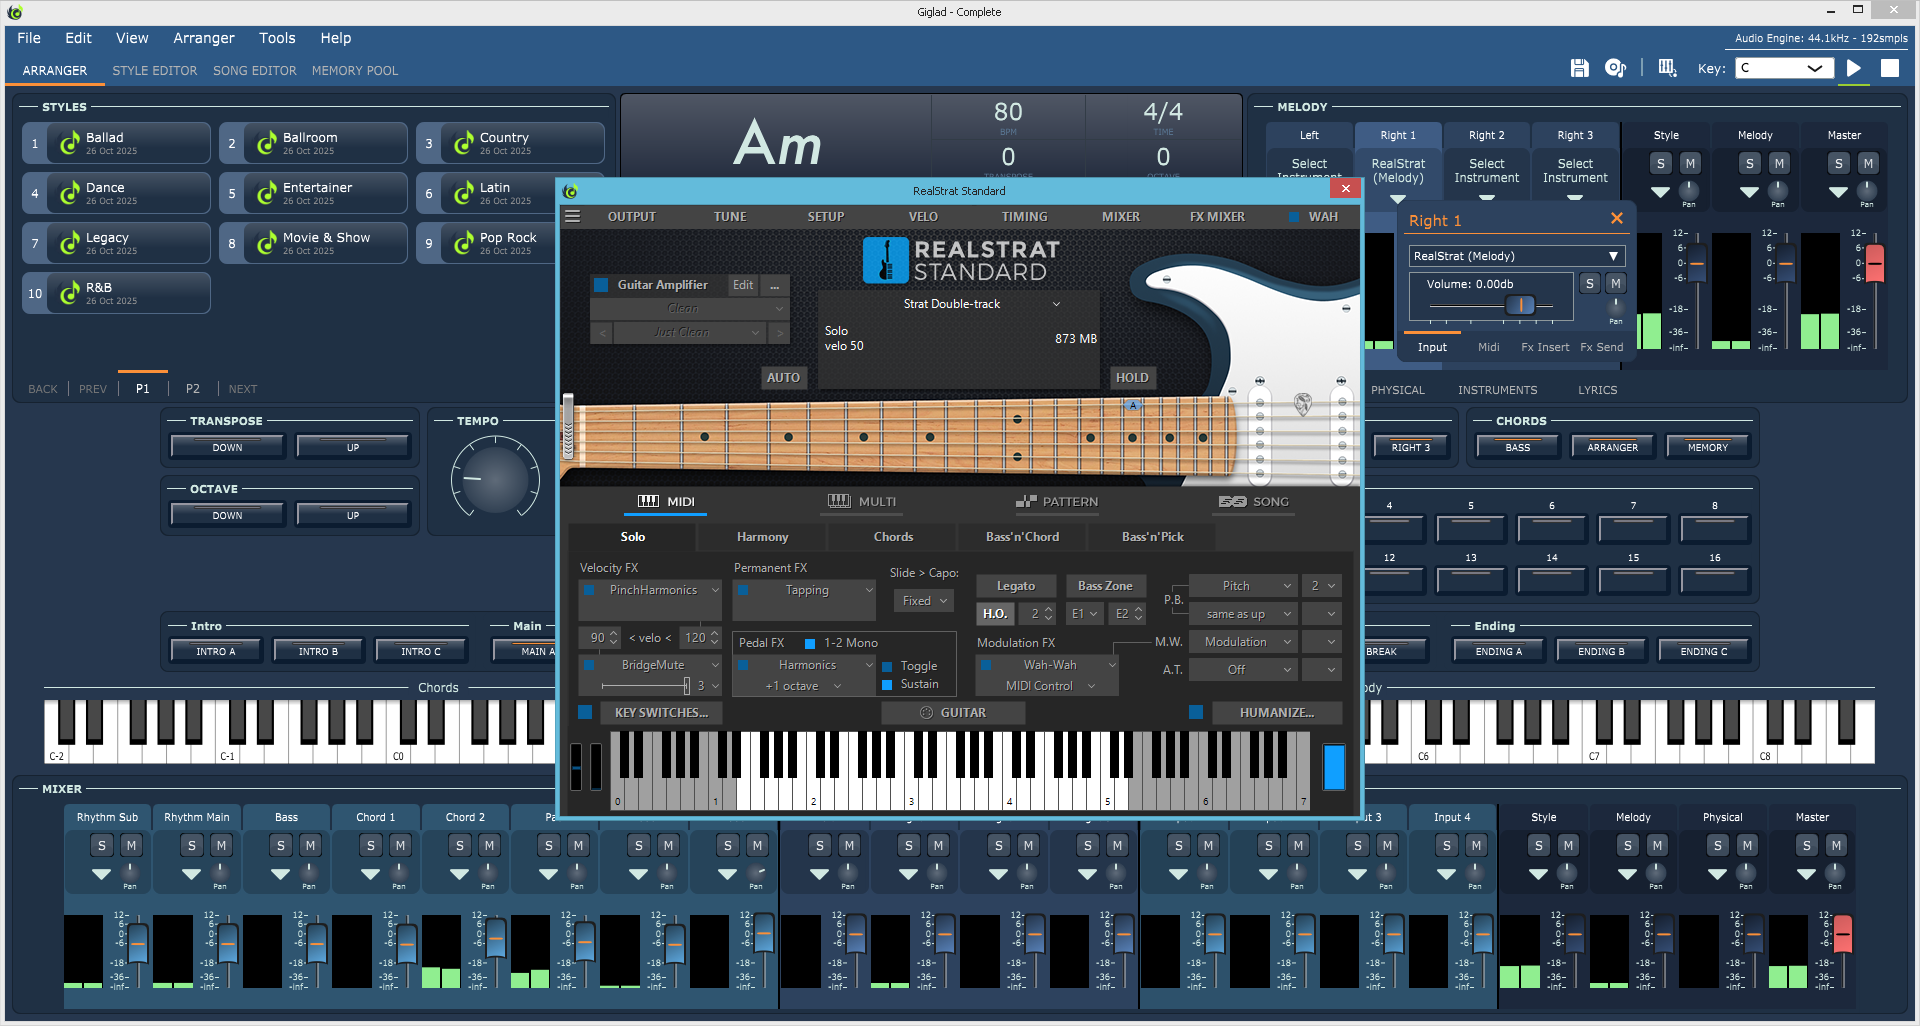The height and width of the screenshot is (1026, 1920).
Task: Open the RealStrat hamburger menu
Action: point(573,216)
